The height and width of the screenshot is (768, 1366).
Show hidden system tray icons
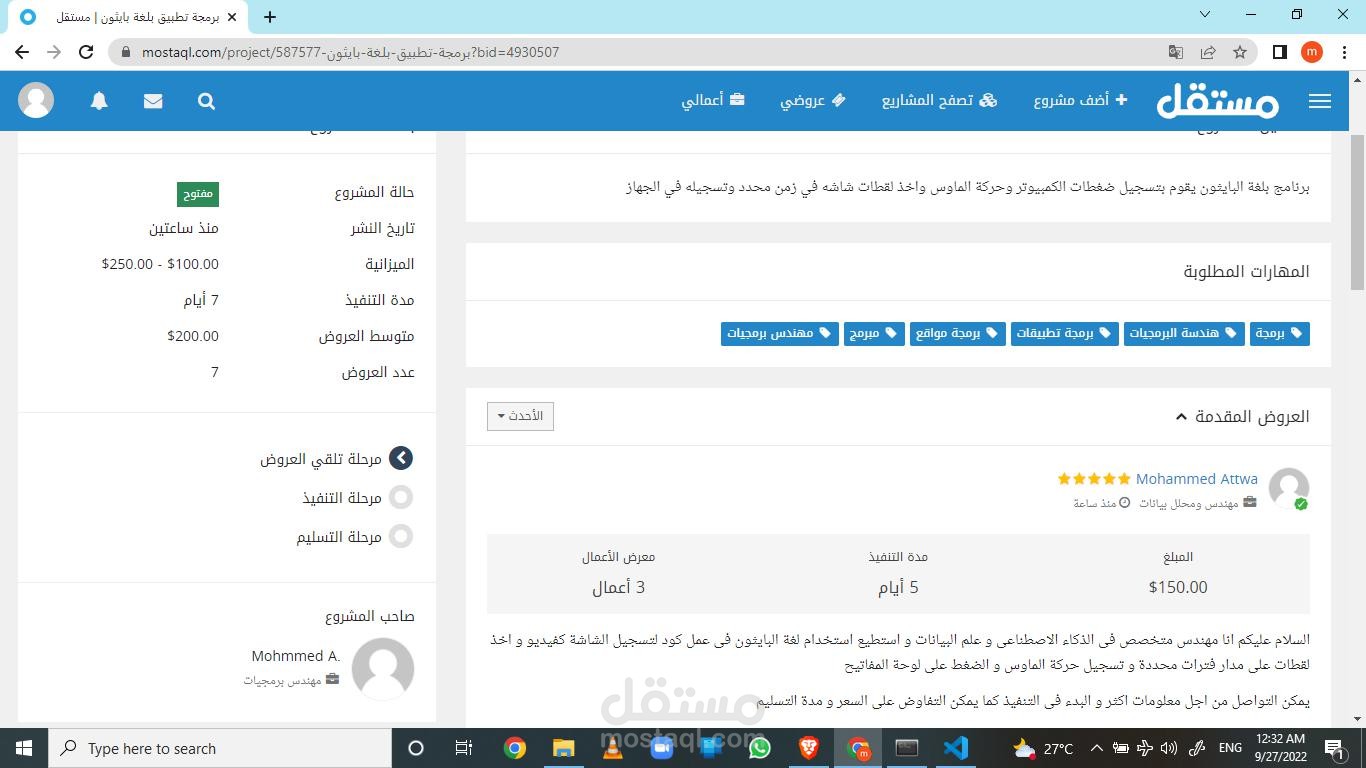coord(1096,748)
